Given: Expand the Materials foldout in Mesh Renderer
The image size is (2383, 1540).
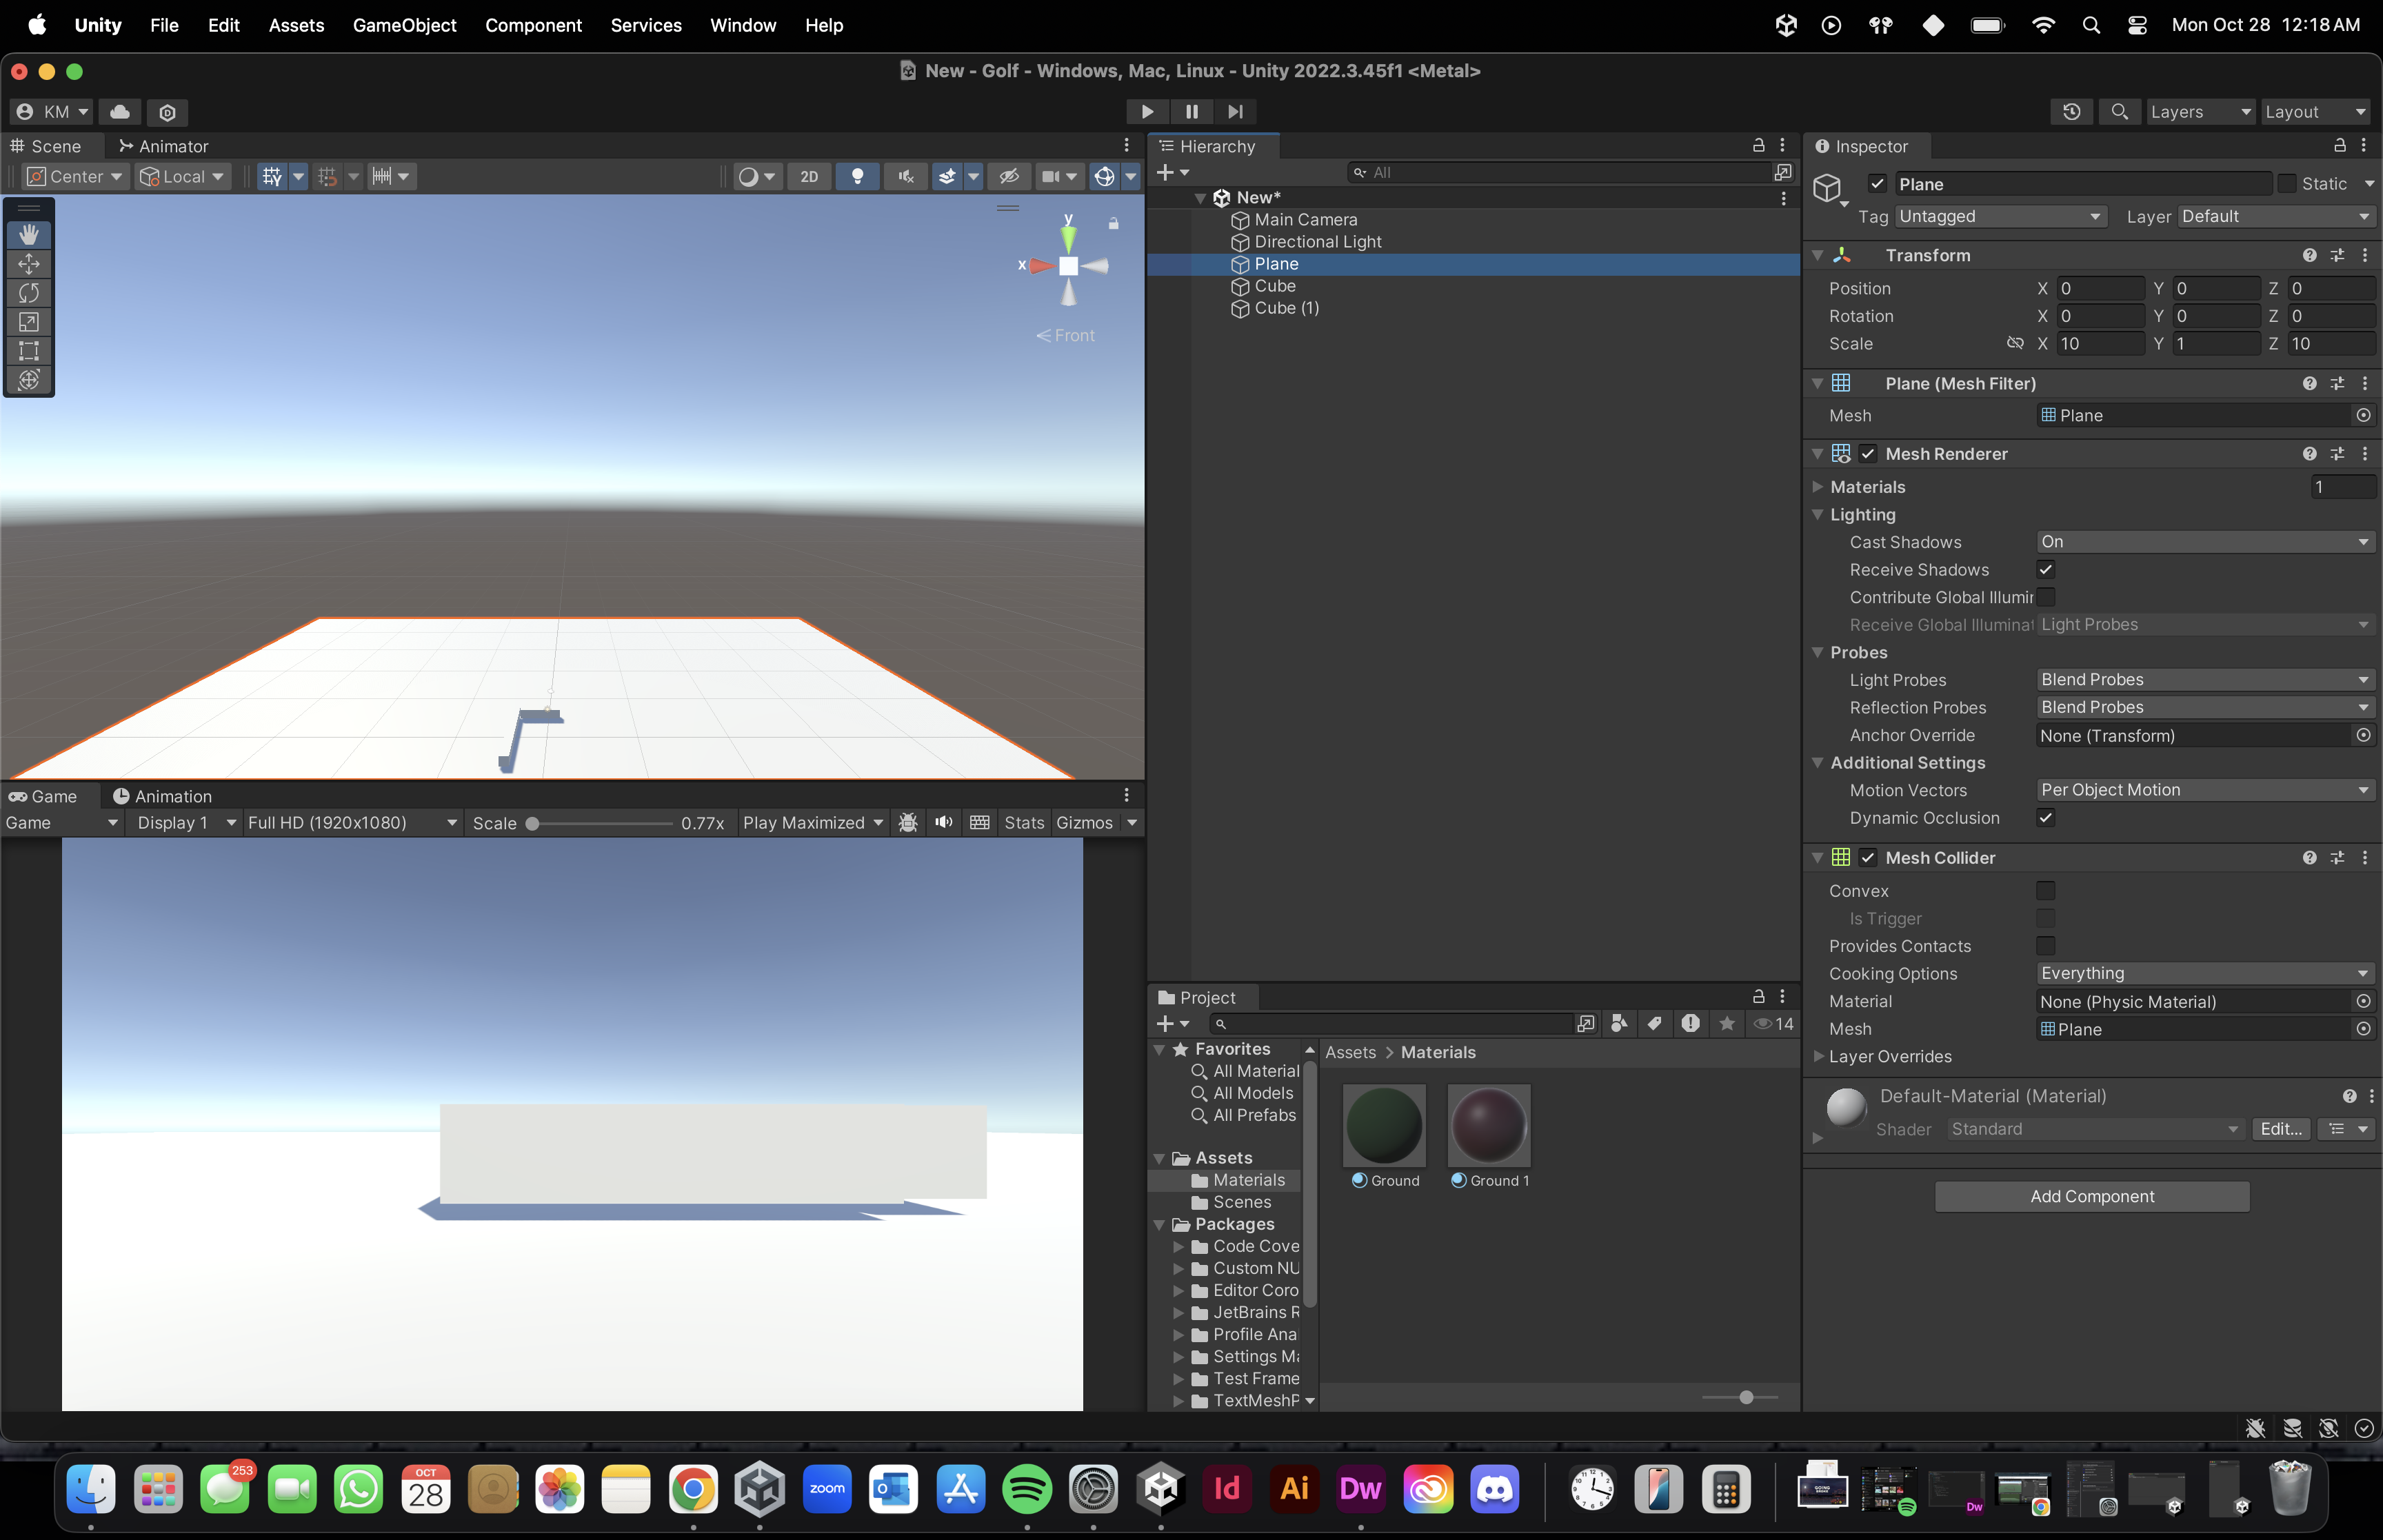Looking at the screenshot, I should coord(1818,487).
